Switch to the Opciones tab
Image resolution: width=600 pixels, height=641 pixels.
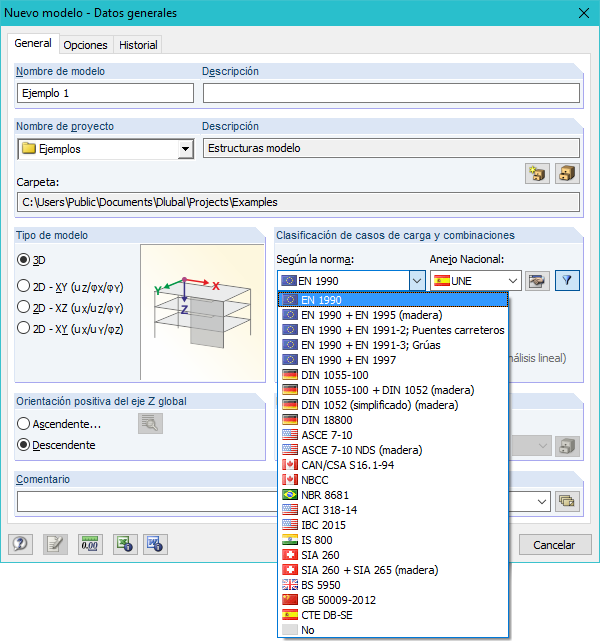85,45
